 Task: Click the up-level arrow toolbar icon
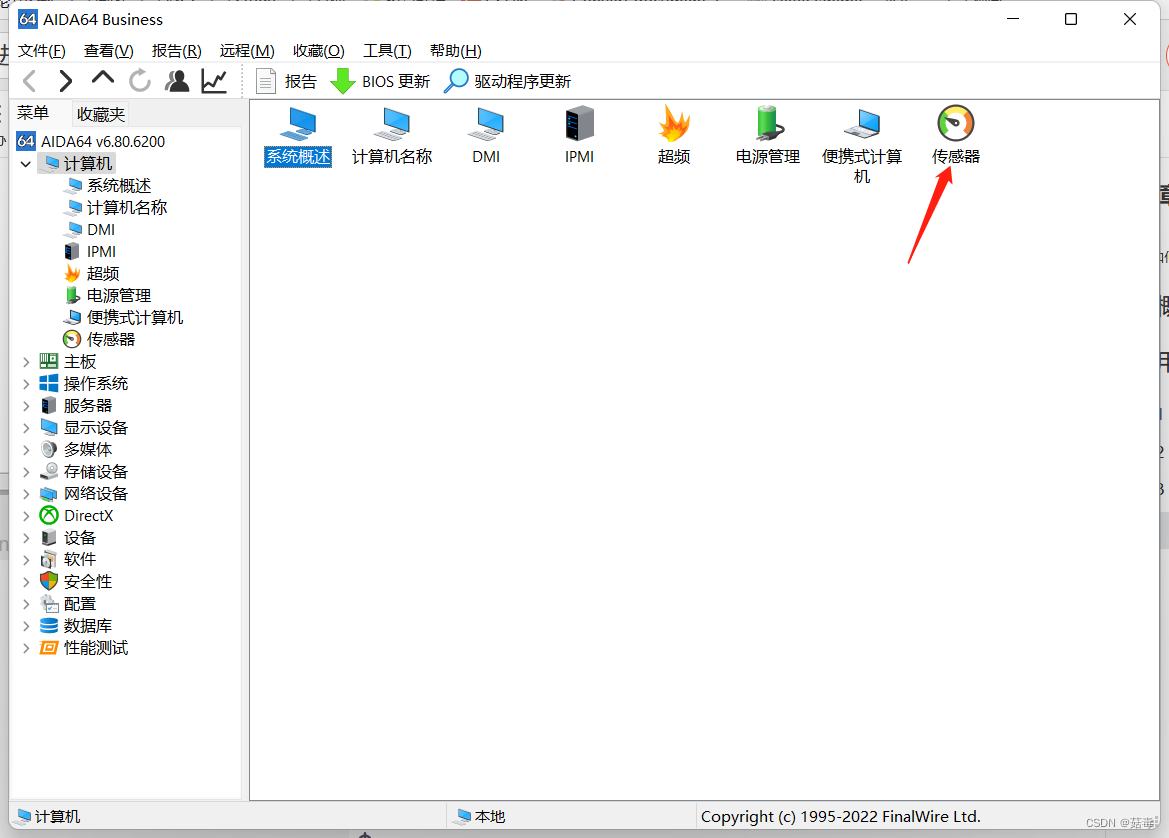[103, 78]
